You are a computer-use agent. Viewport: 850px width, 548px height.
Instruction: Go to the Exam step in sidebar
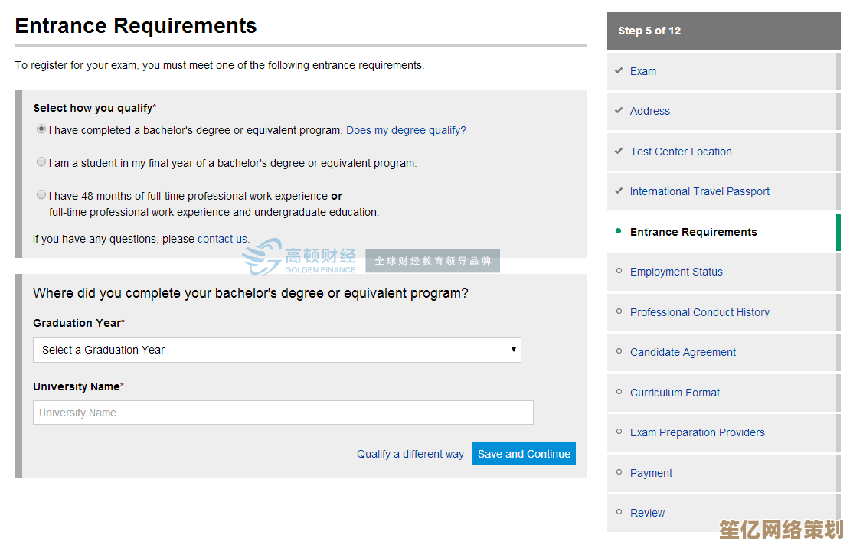[x=643, y=71]
